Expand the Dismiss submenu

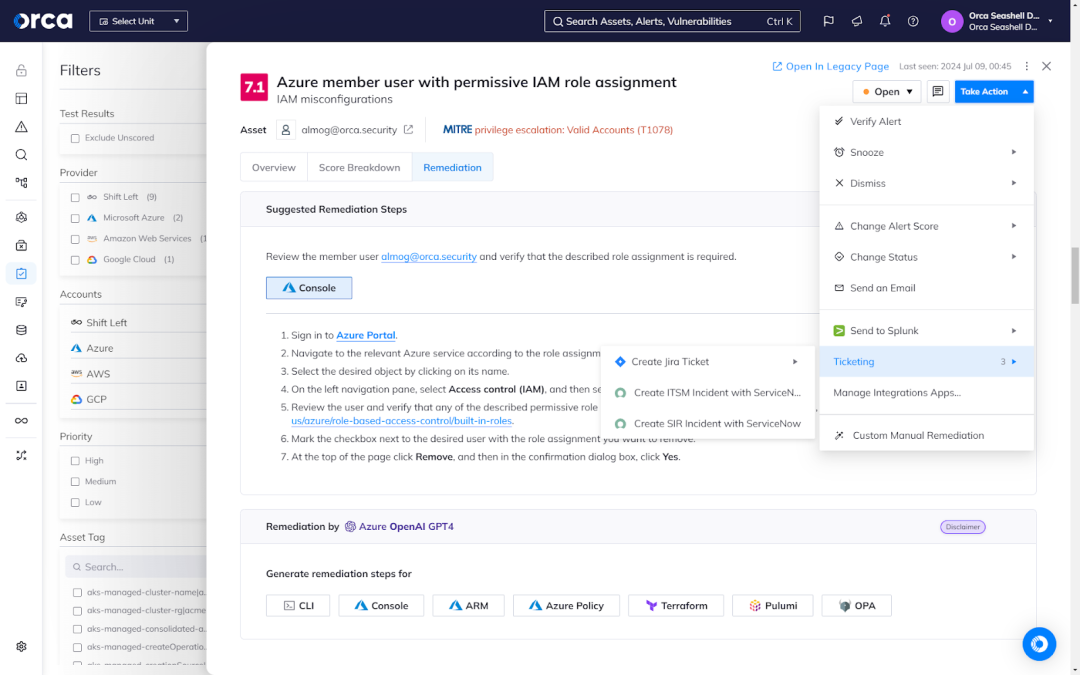tap(926, 183)
